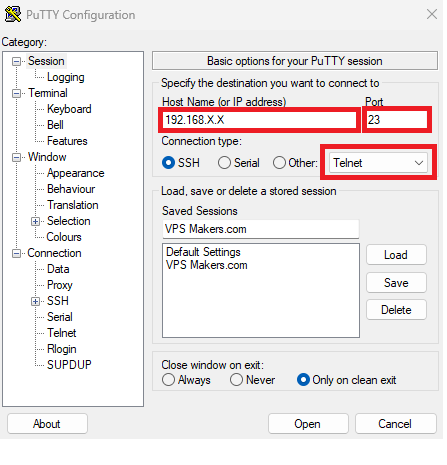Open the SSH category in tree
This screenshot has height=465, width=447.
point(58,301)
